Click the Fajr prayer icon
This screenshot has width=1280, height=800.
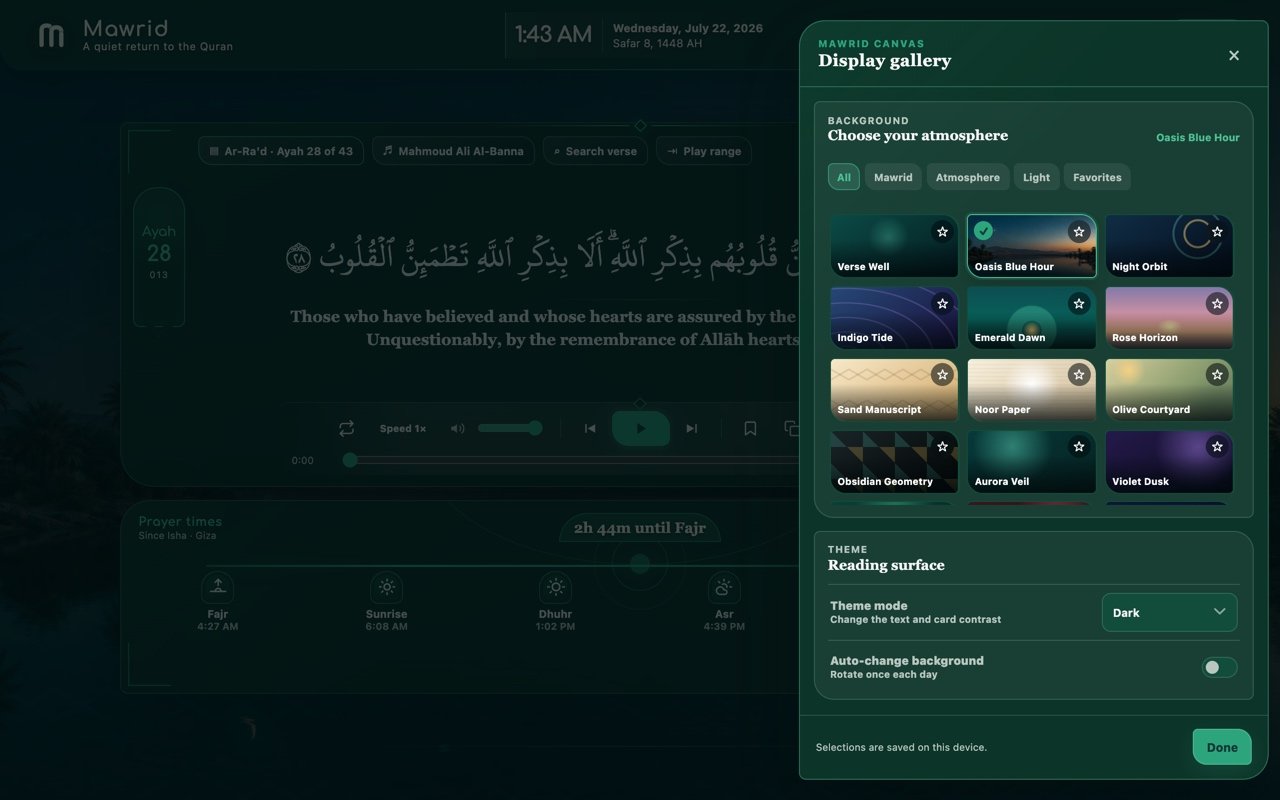[x=218, y=587]
